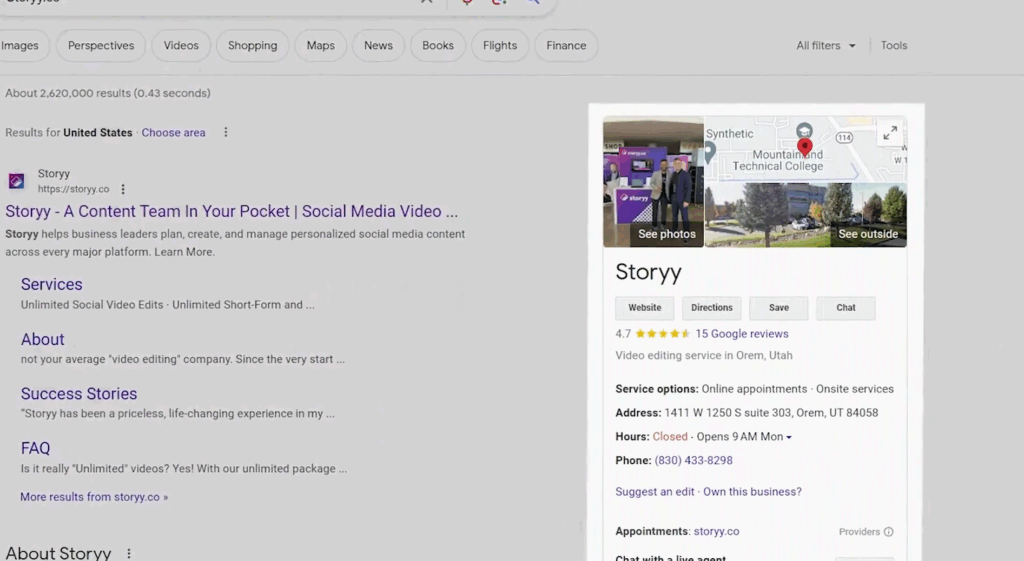Select the Perspectives filter tab

[x=101, y=46]
